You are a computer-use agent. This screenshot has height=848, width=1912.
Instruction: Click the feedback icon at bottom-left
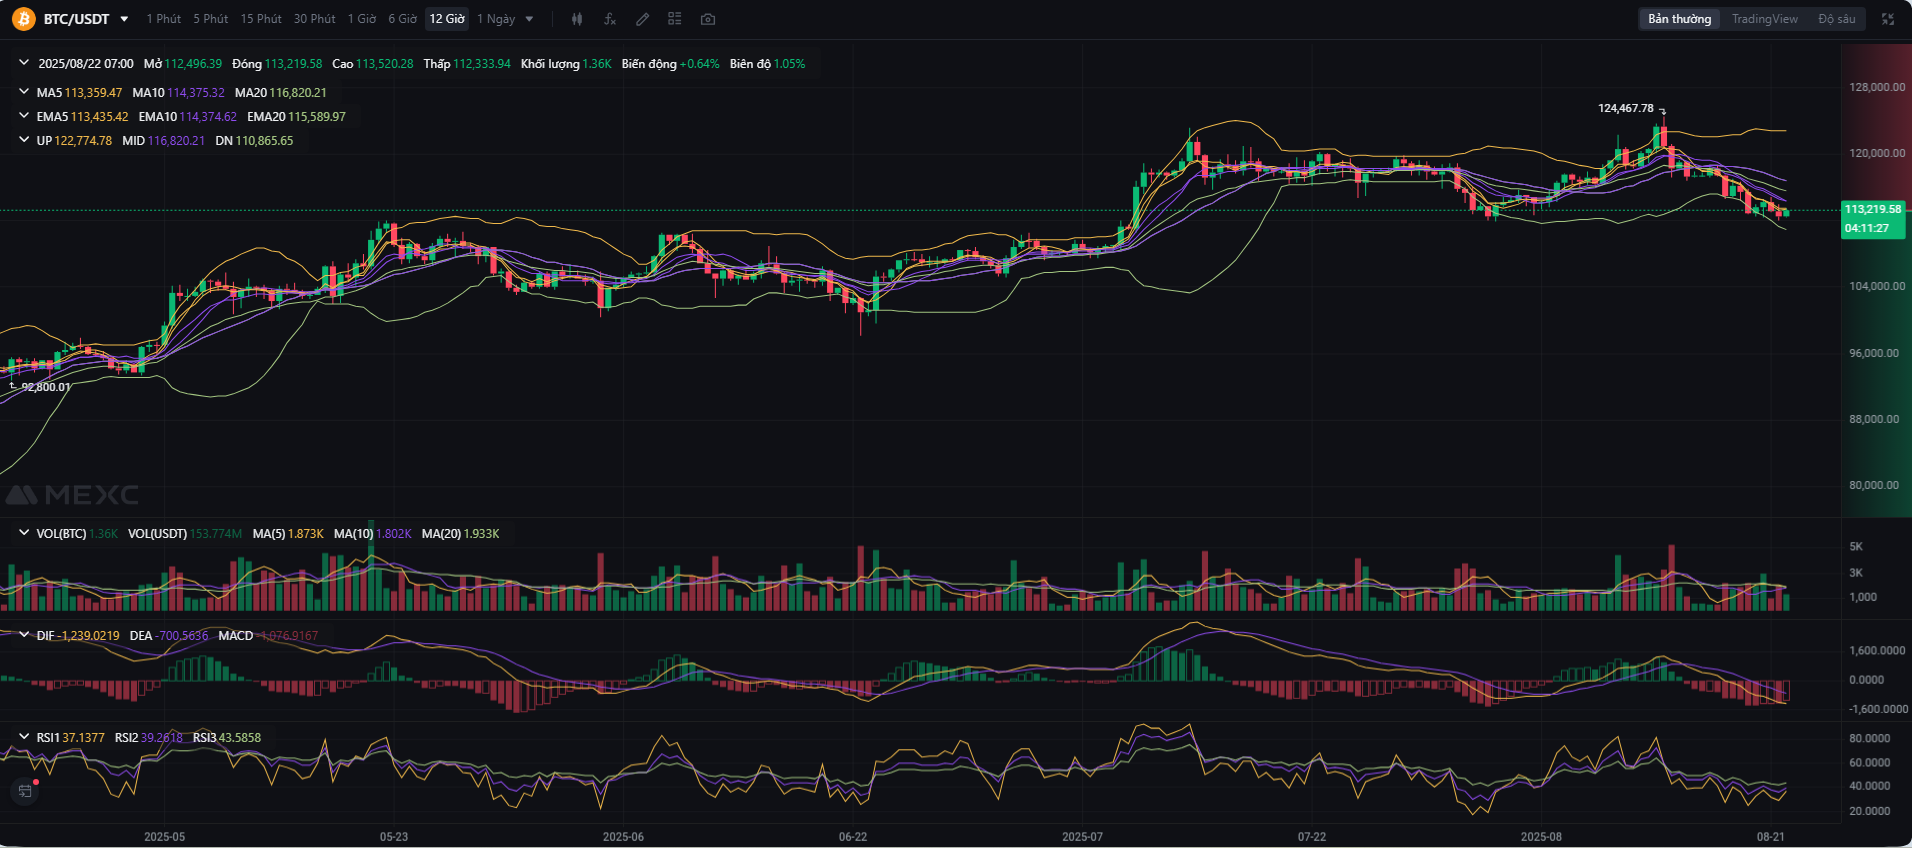click(25, 791)
